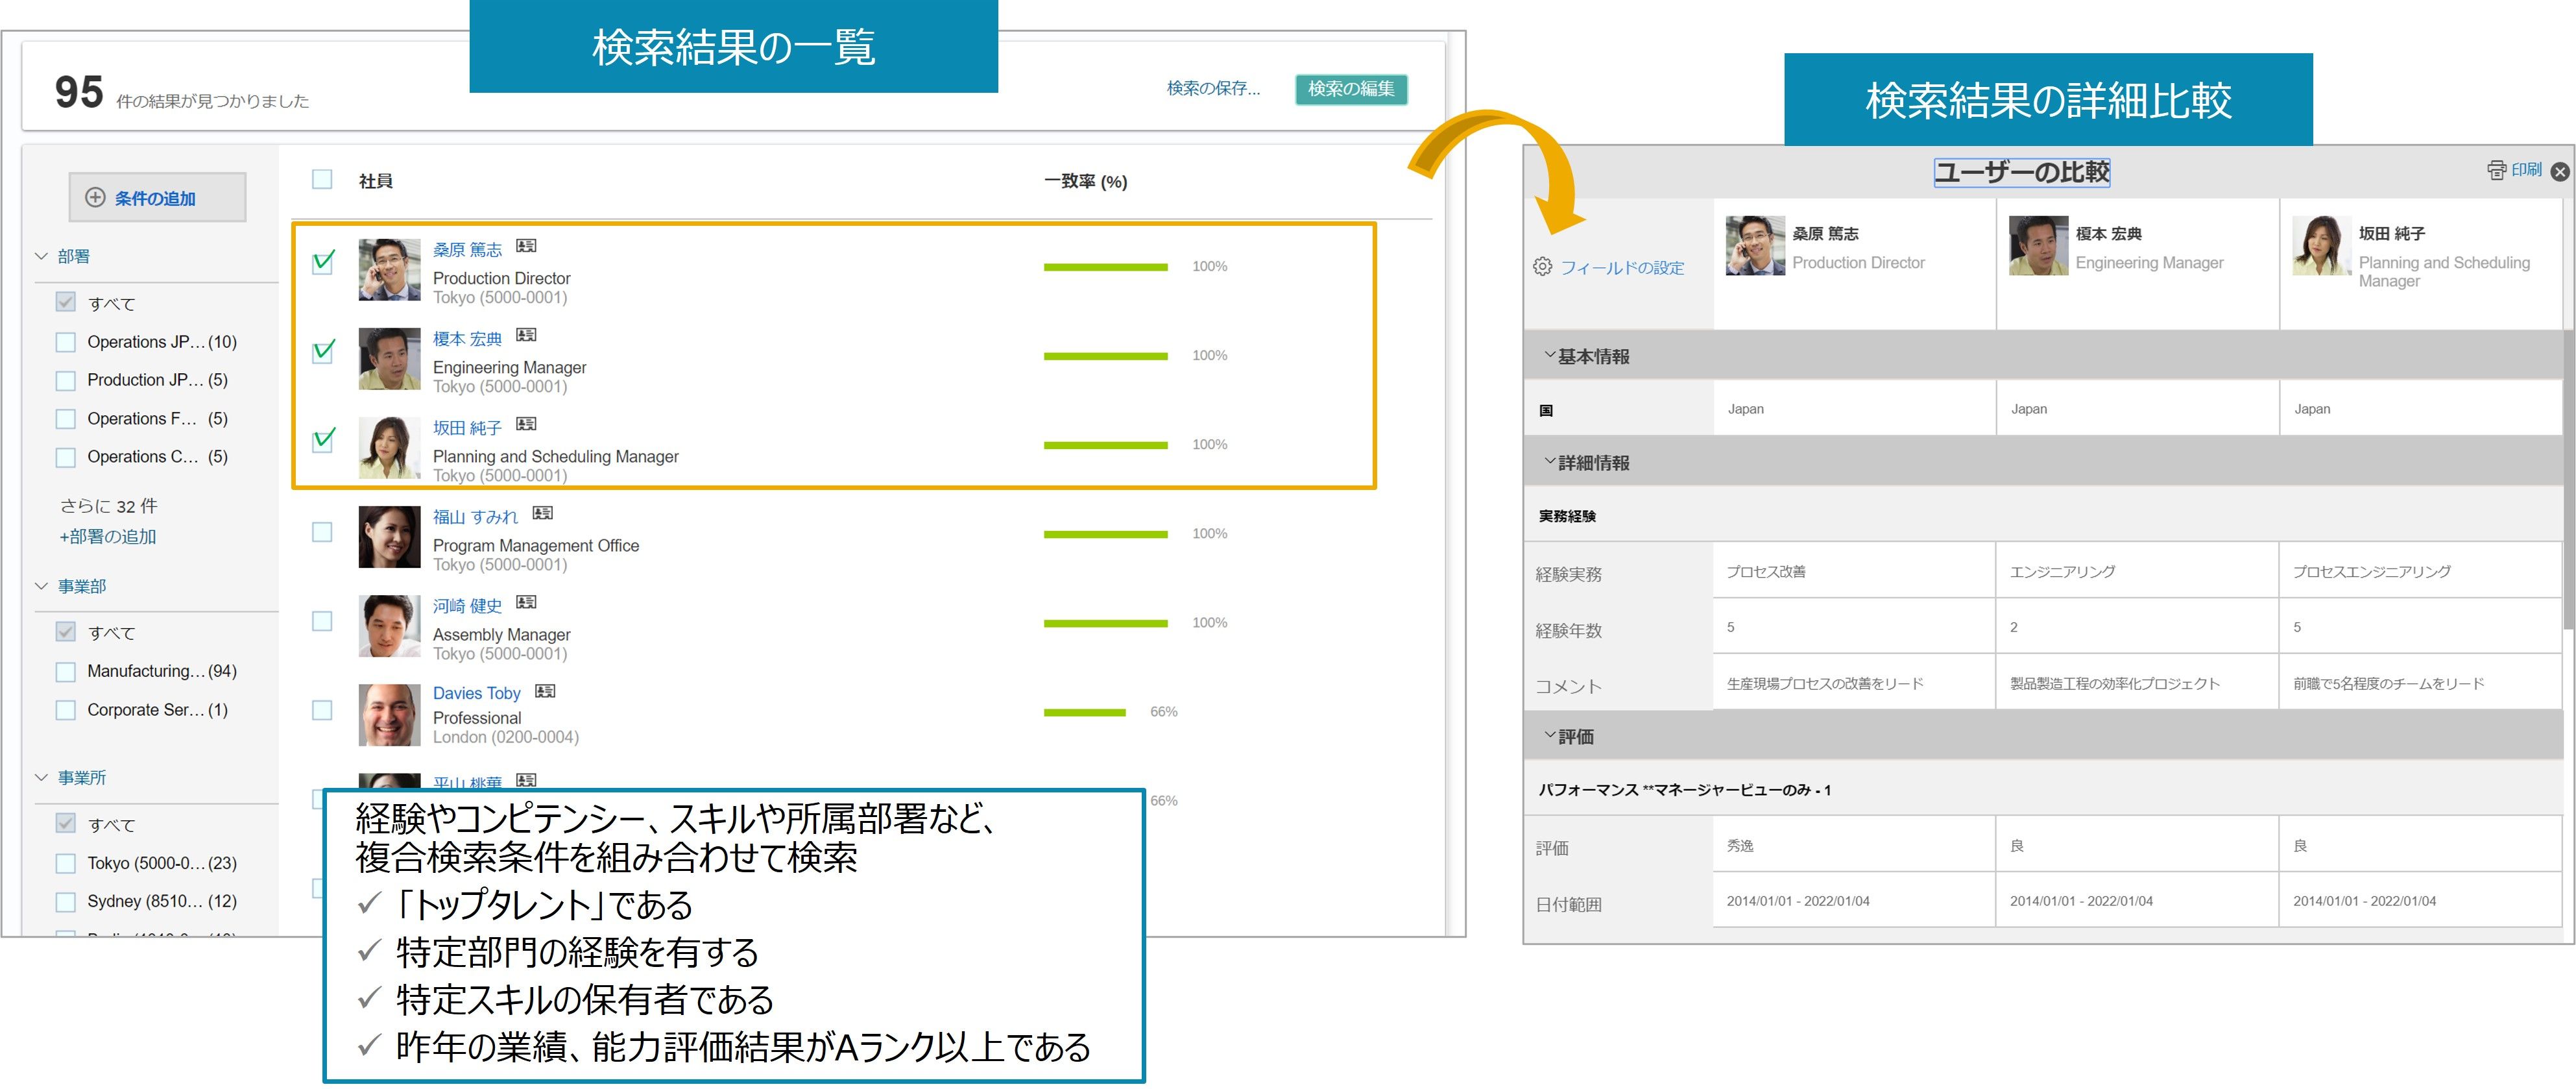The image size is (2576, 1089).
Task: Click the print icon in ユーザーの比較 panel
Action: click(2497, 170)
